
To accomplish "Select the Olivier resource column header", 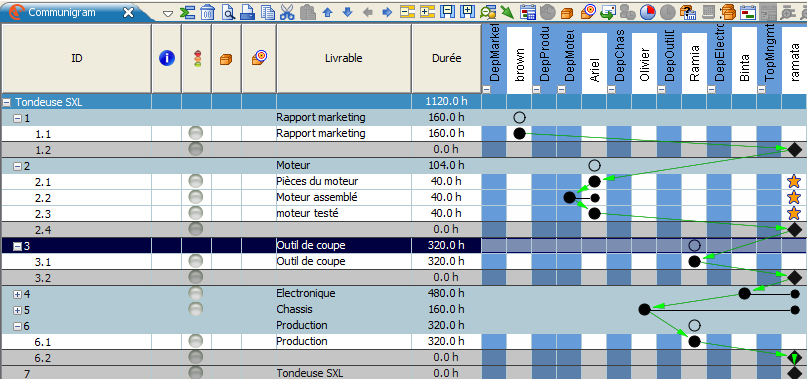I will click(x=644, y=63).
